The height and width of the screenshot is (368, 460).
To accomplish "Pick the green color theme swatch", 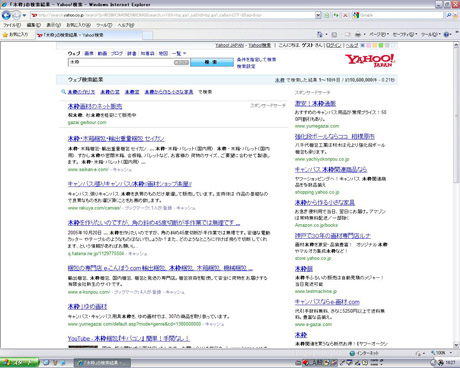I will [x=381, y=45].
